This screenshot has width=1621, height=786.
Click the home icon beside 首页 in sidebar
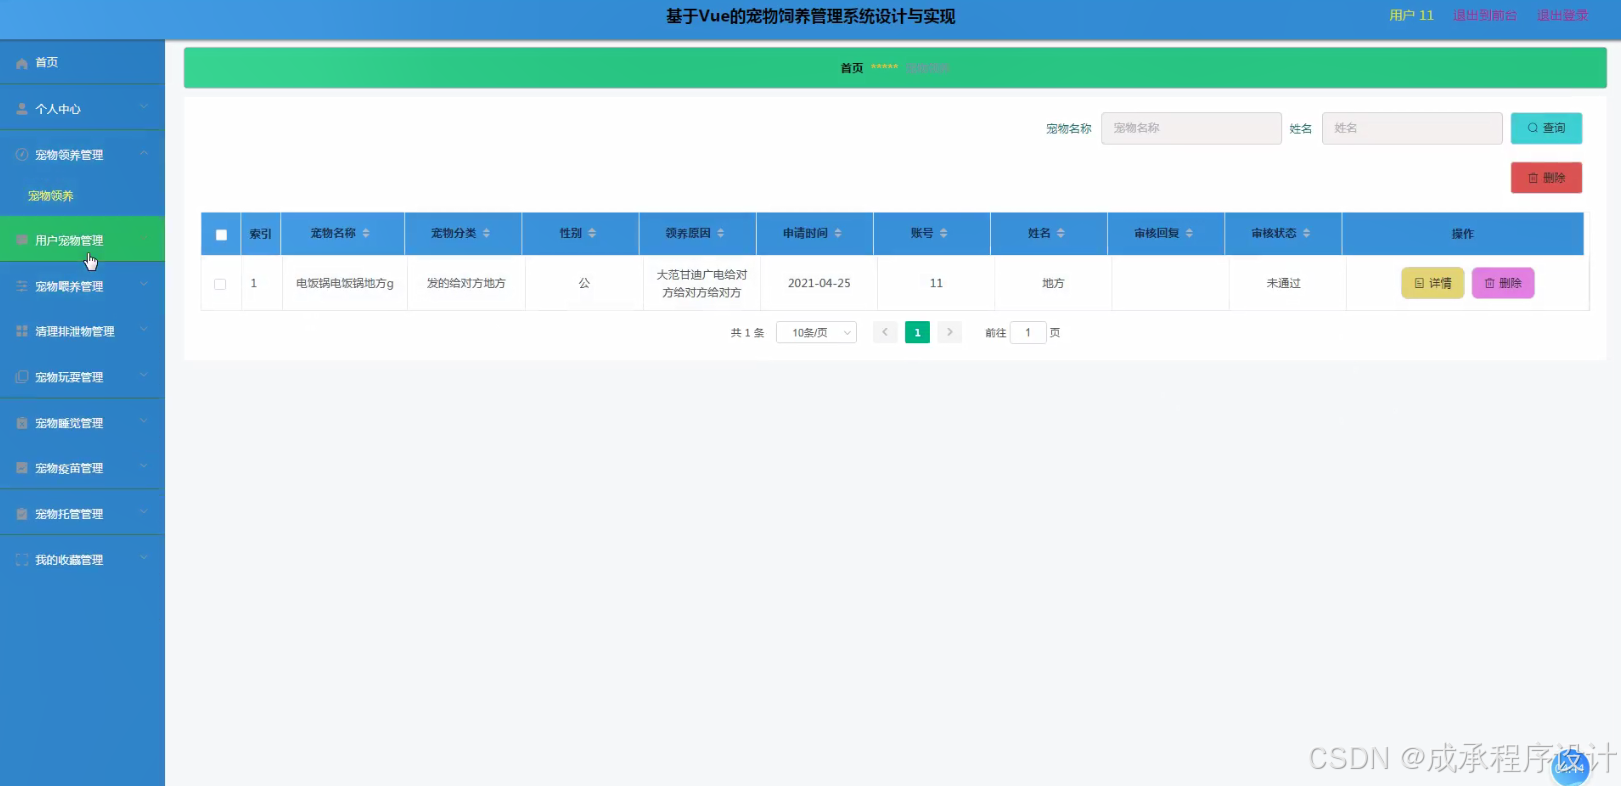(22, 63)
